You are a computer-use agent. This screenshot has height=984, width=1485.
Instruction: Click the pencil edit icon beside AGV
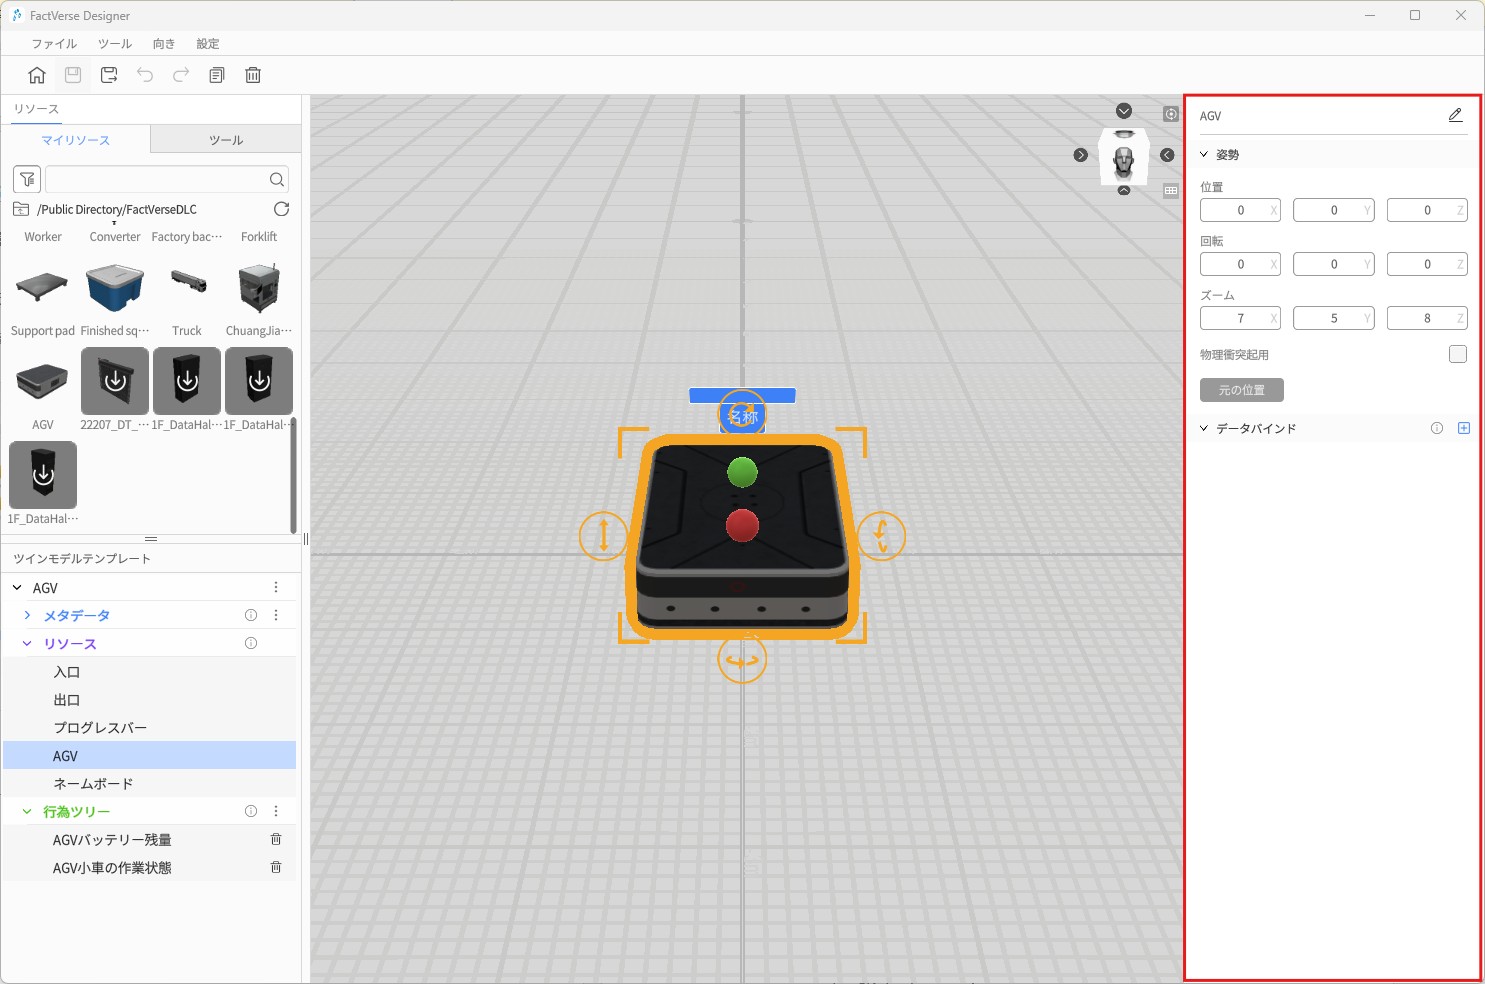(1455, 116)
